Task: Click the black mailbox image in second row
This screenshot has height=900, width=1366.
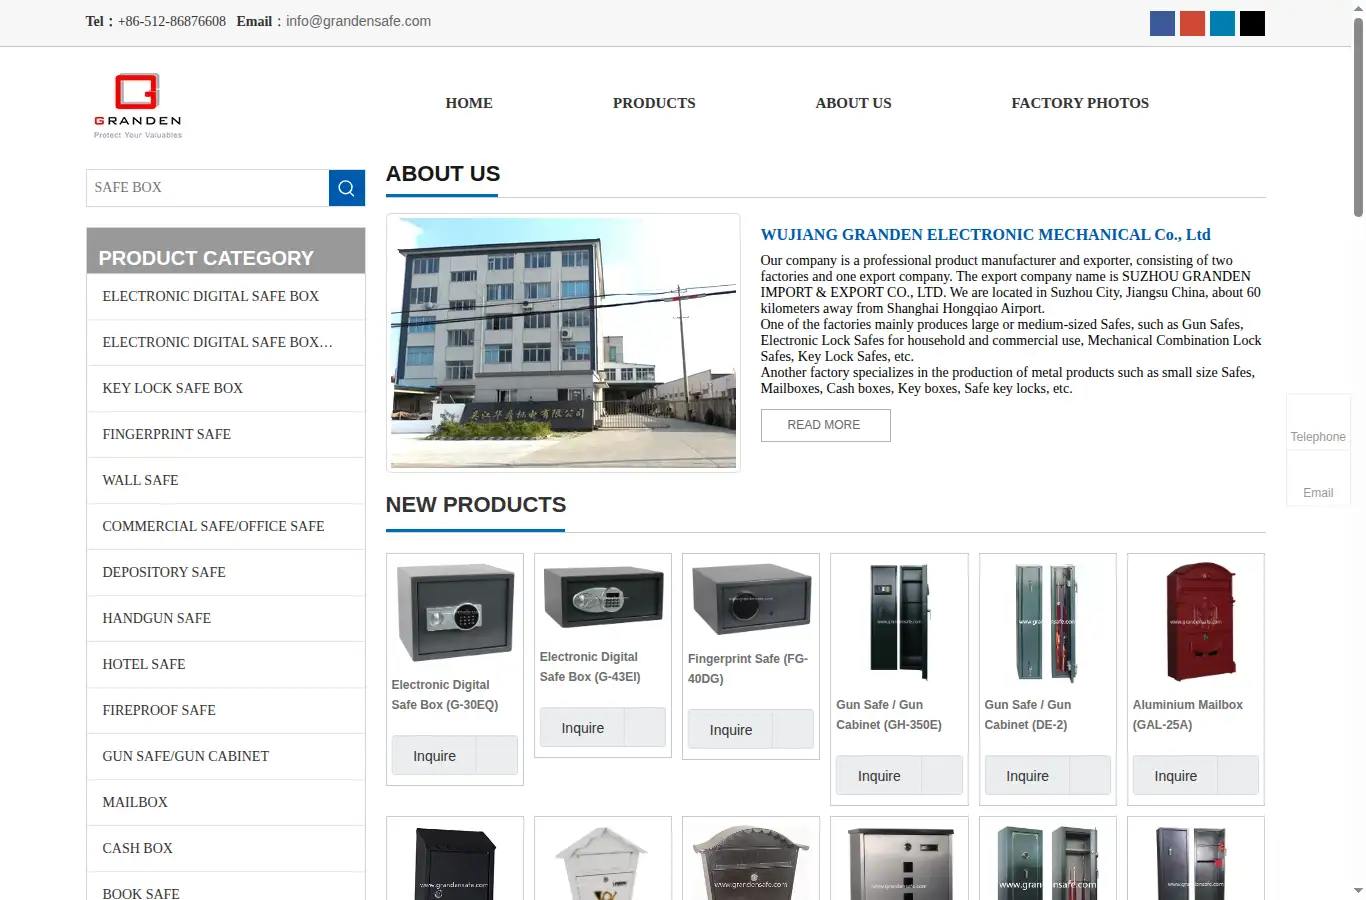Action: [x=455, y=861]
